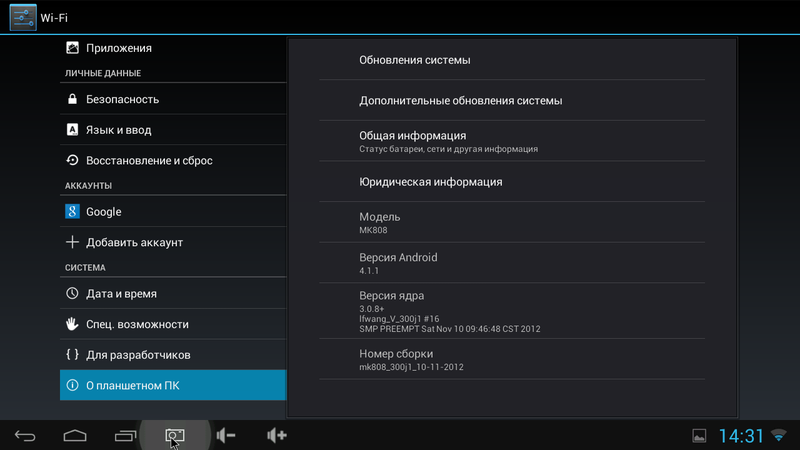Tap the Номер сборки entry

click(512, 359)
